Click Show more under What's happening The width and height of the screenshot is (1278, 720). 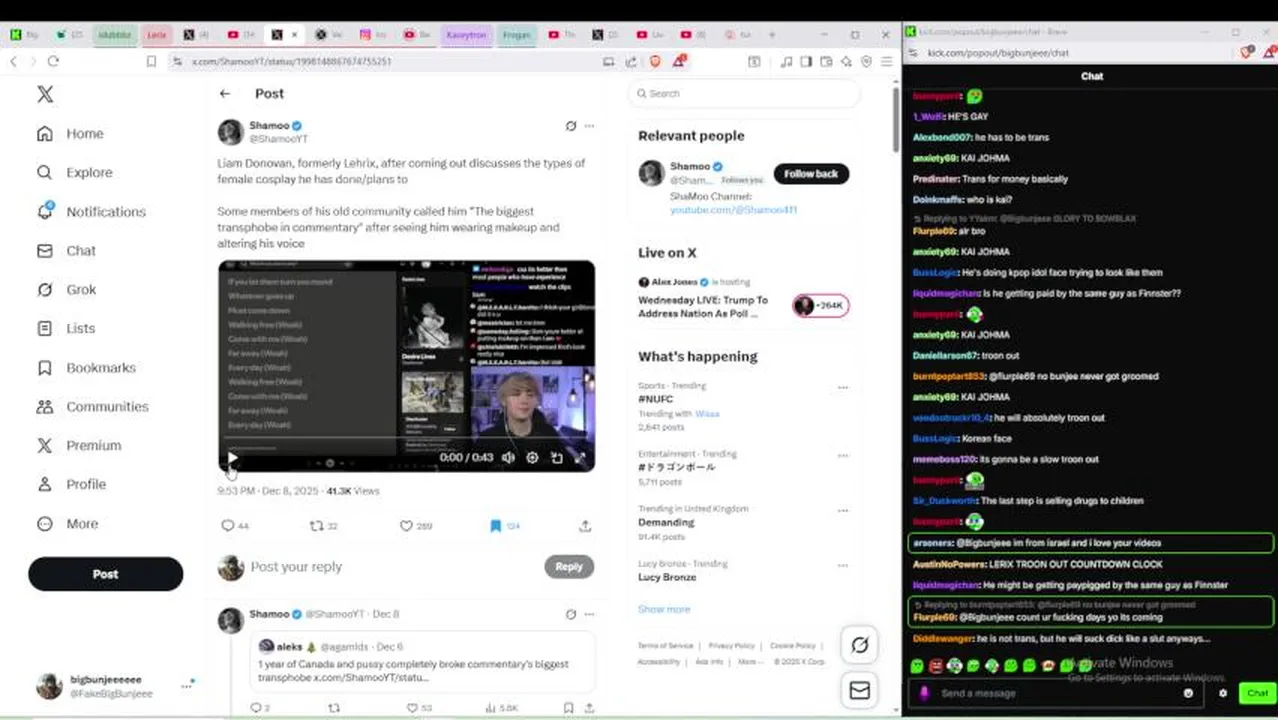tap(664, 609)
